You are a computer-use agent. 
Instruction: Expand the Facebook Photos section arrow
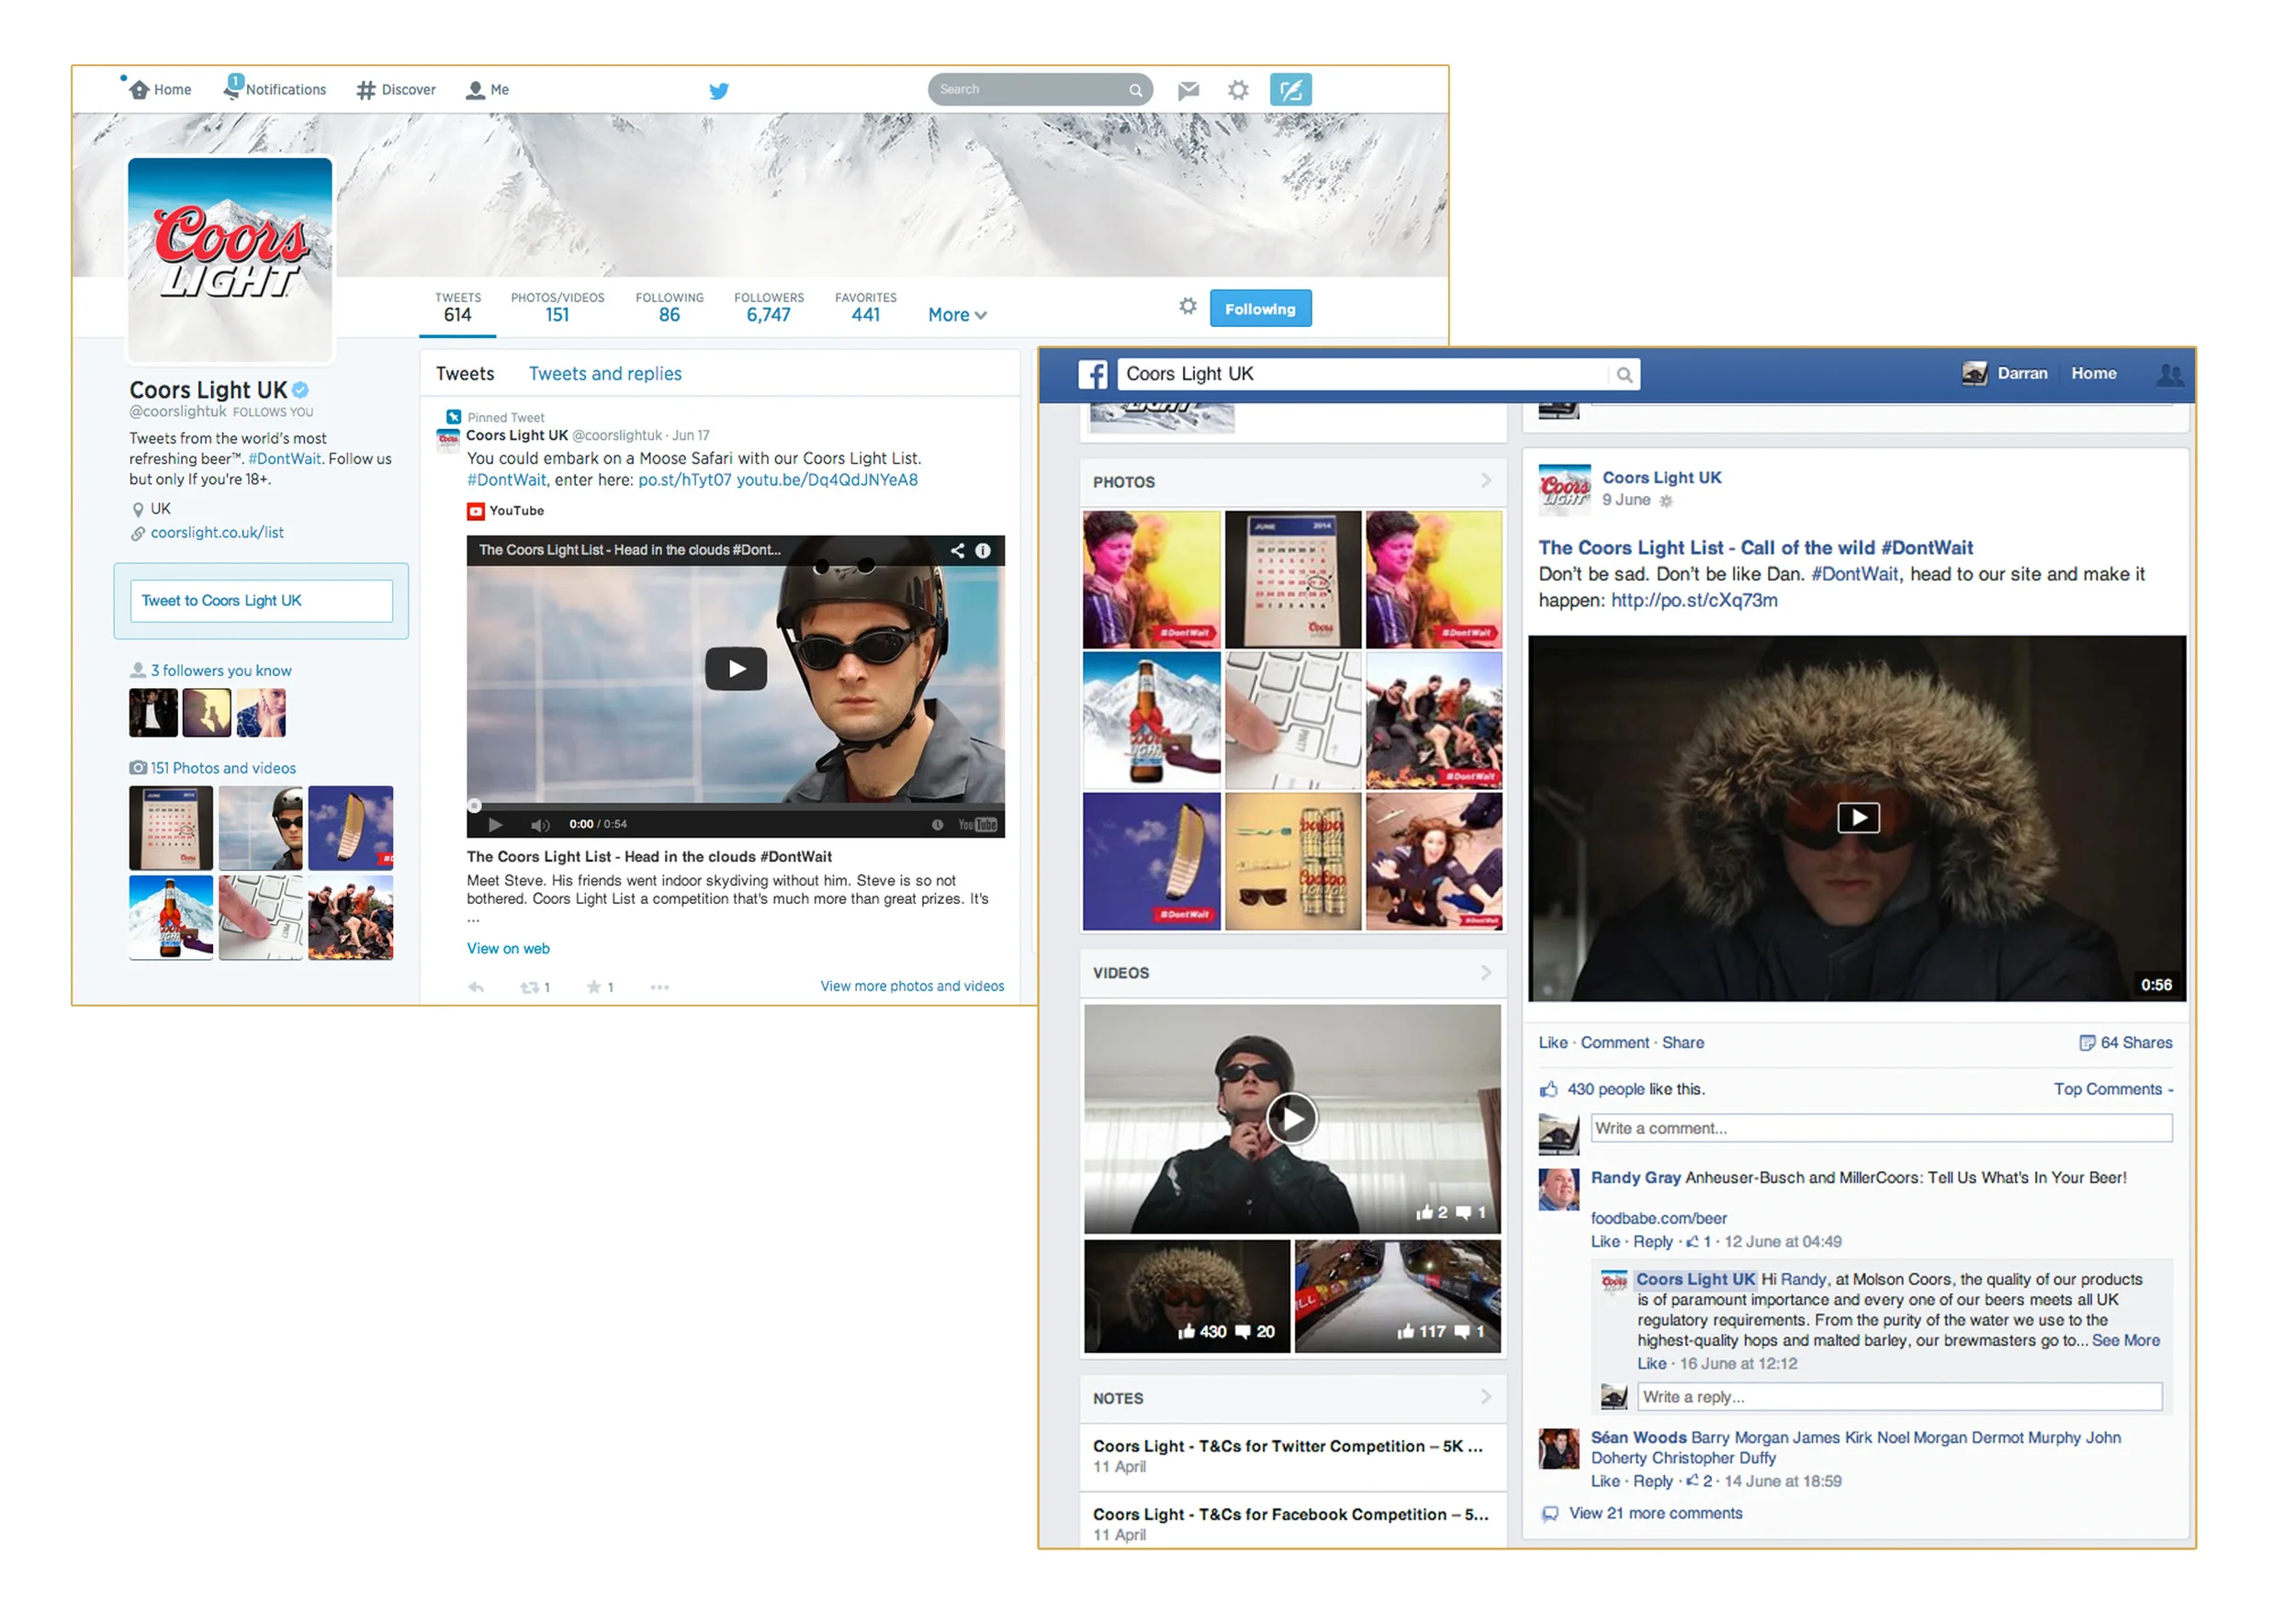[x=1486, y=481]
